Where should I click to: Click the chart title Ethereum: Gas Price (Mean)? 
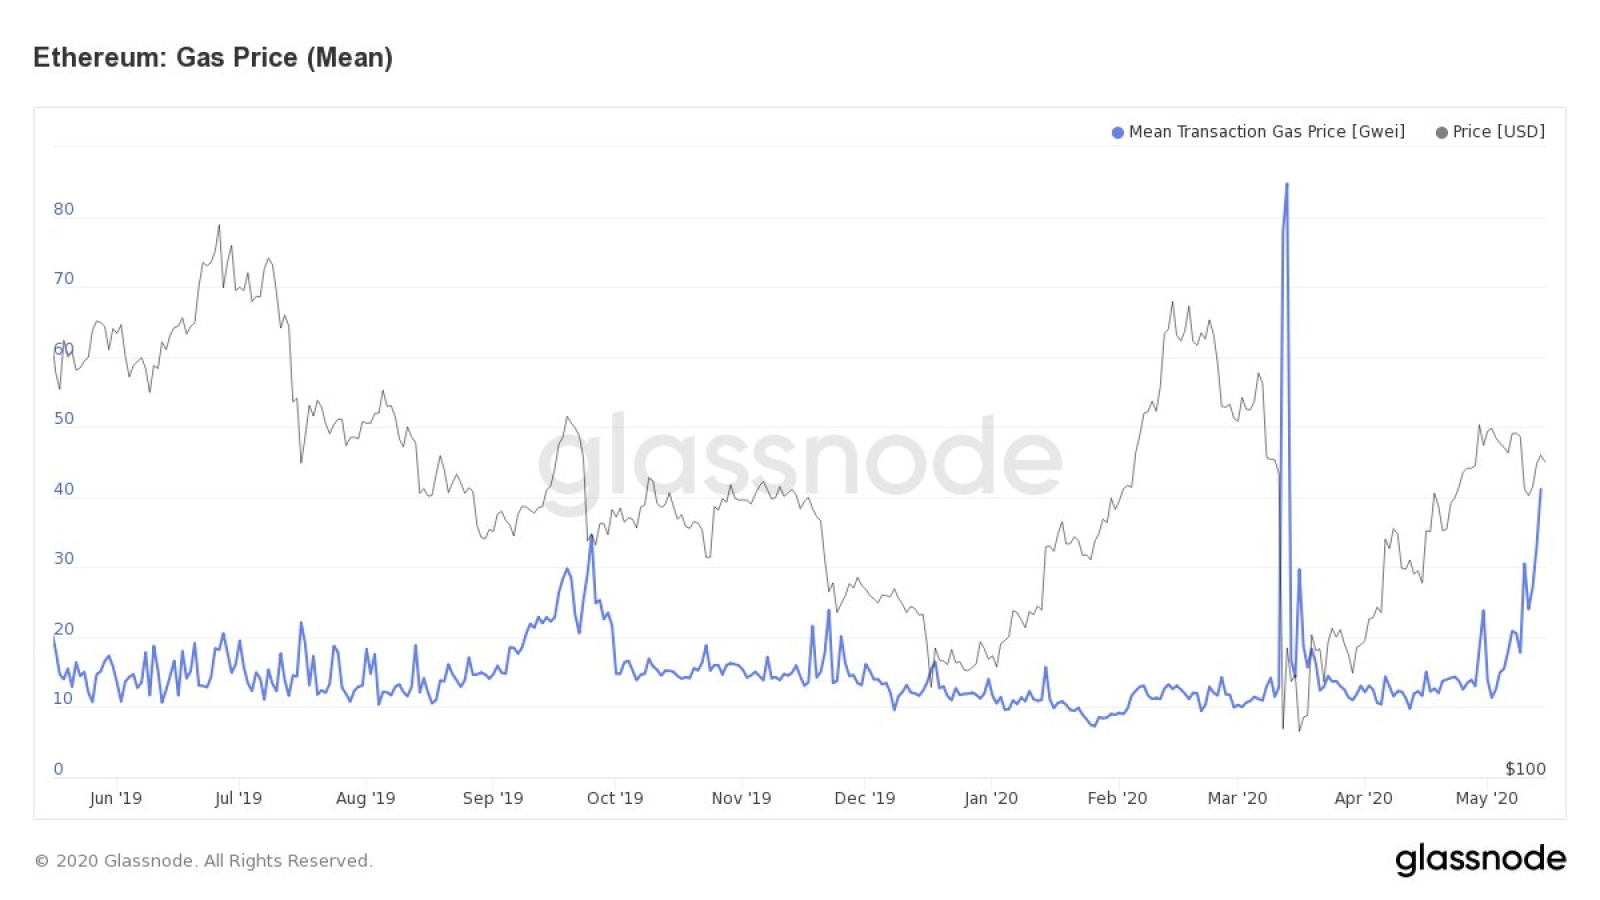pos(213,57)
